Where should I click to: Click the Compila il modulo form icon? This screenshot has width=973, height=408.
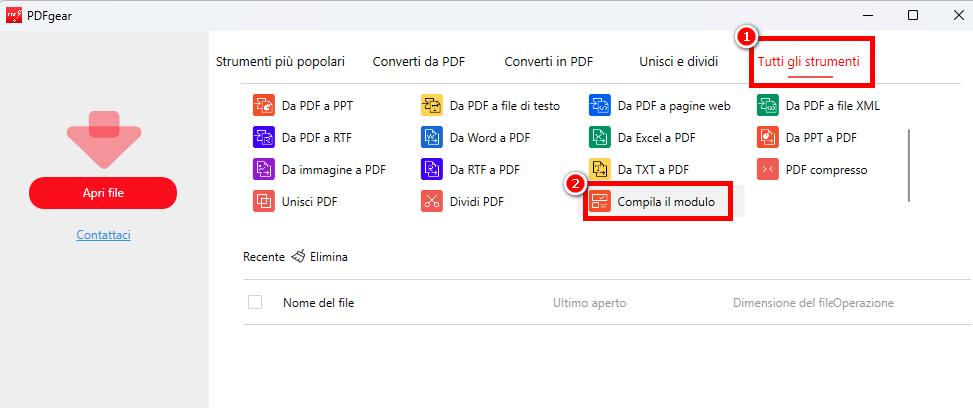click(x=600, y=202)
